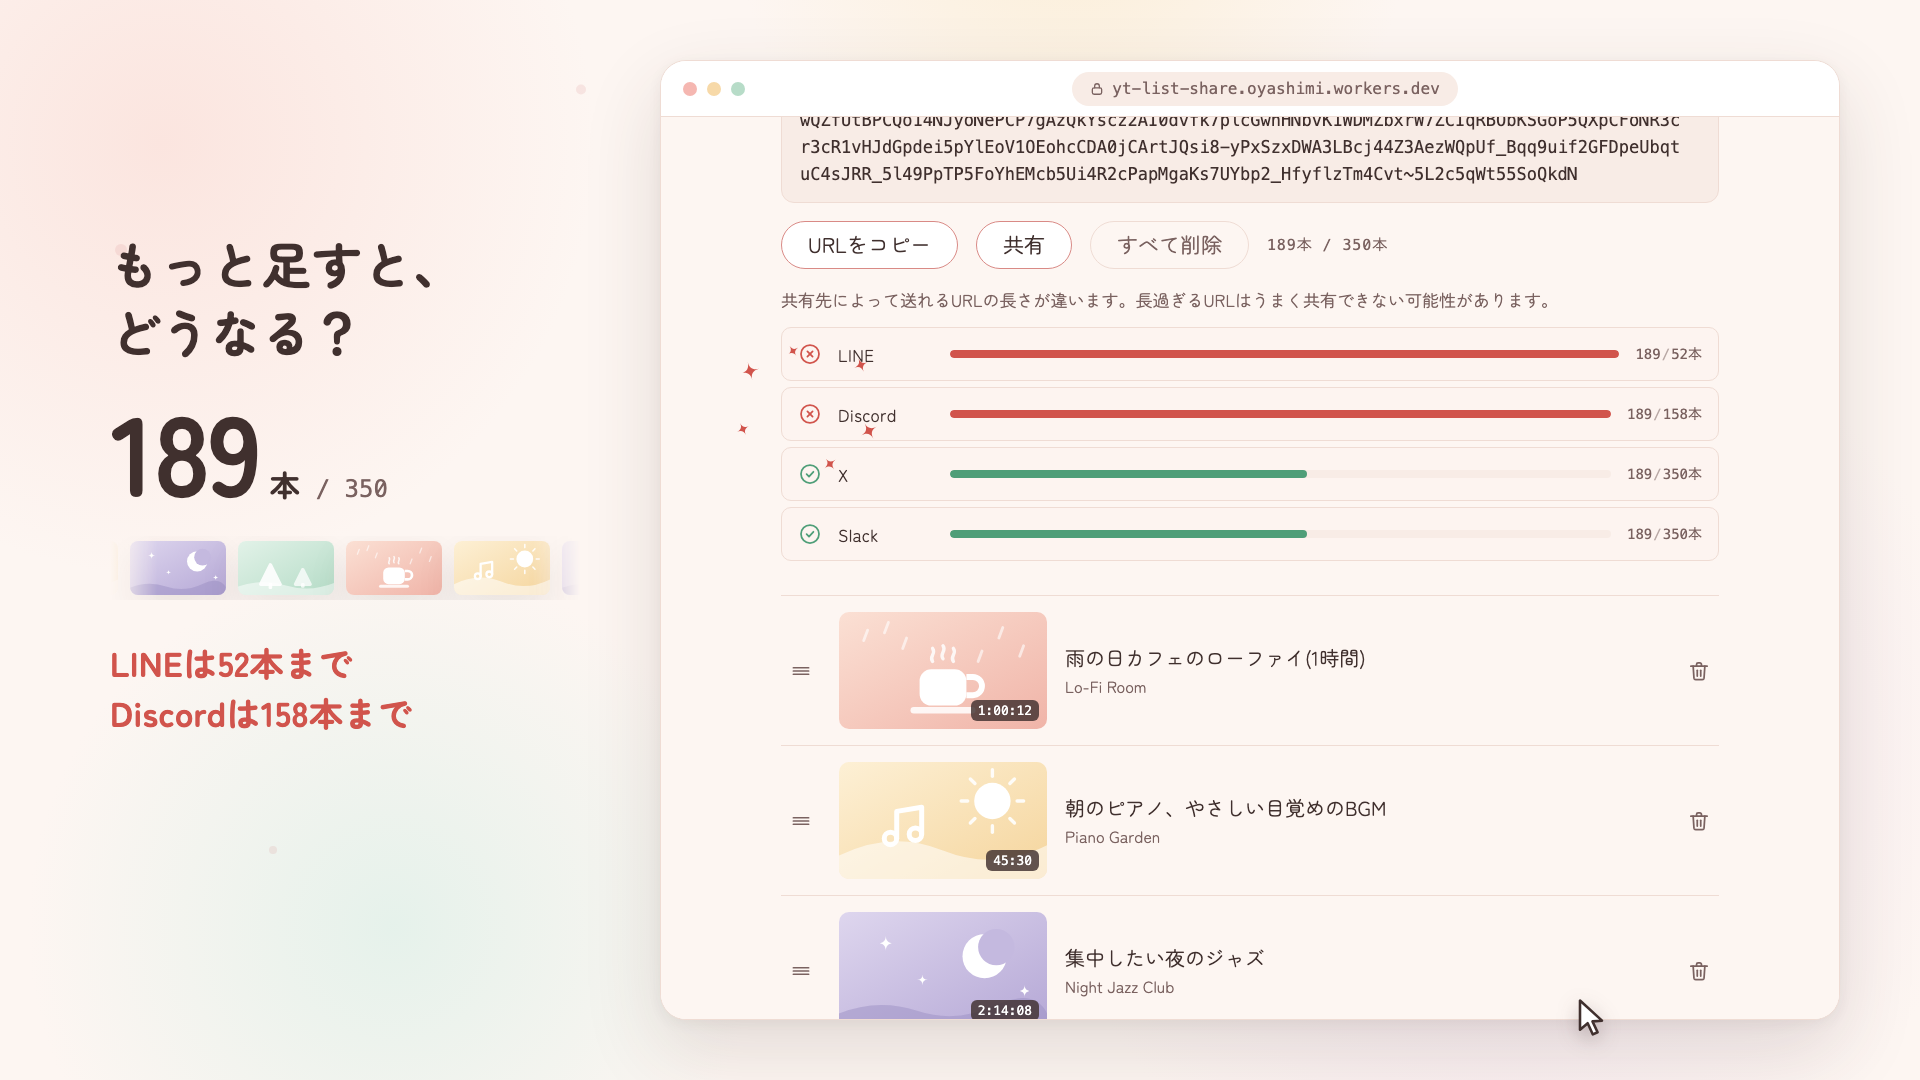Viewport: 1920px width, 1080px height.
Task: Open the 共有 share button
Action: click(x=1023, y=245)
